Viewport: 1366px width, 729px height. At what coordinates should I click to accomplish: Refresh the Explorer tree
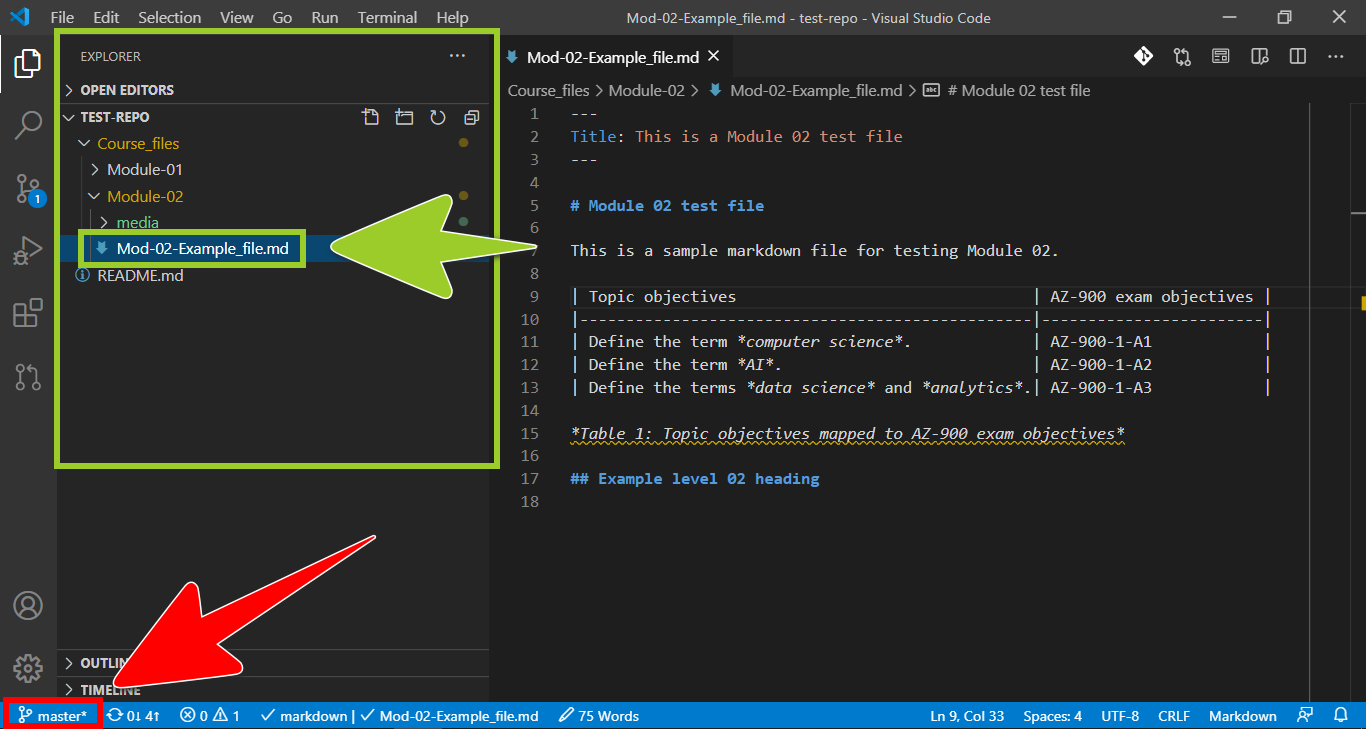point(438,117)
